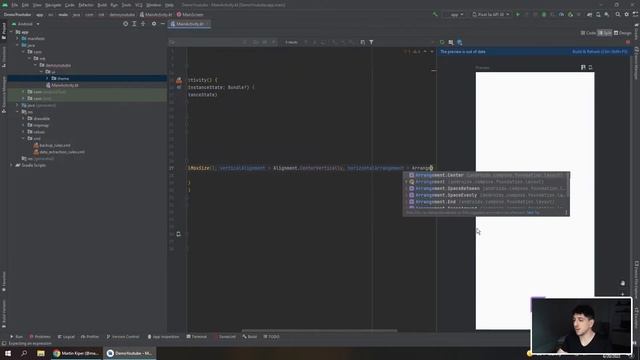Open the Problems tool window
This screenshot has width=640, height=360.
(x=40, y=337)
